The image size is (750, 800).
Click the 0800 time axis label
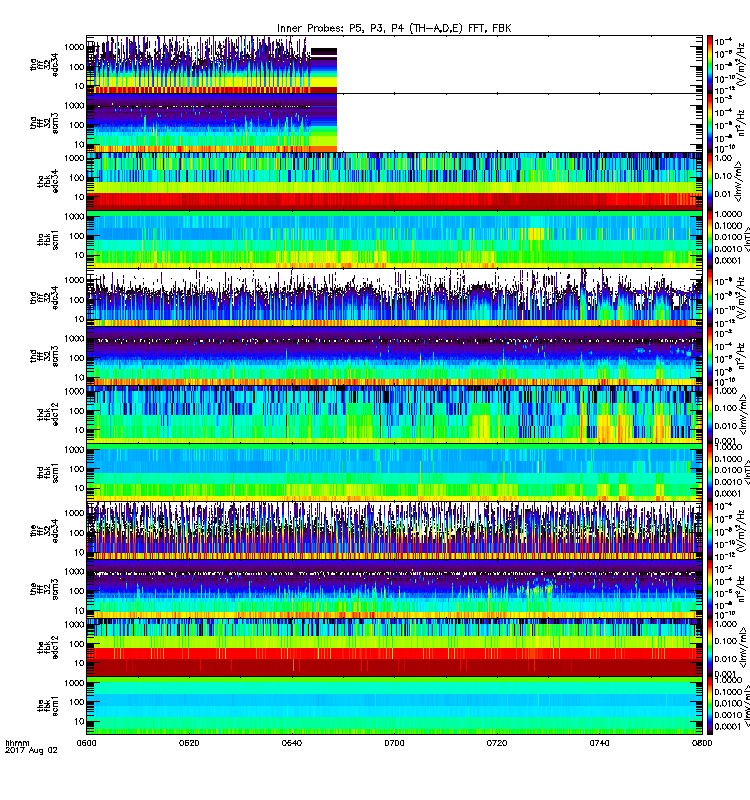[x=702, y=743]
